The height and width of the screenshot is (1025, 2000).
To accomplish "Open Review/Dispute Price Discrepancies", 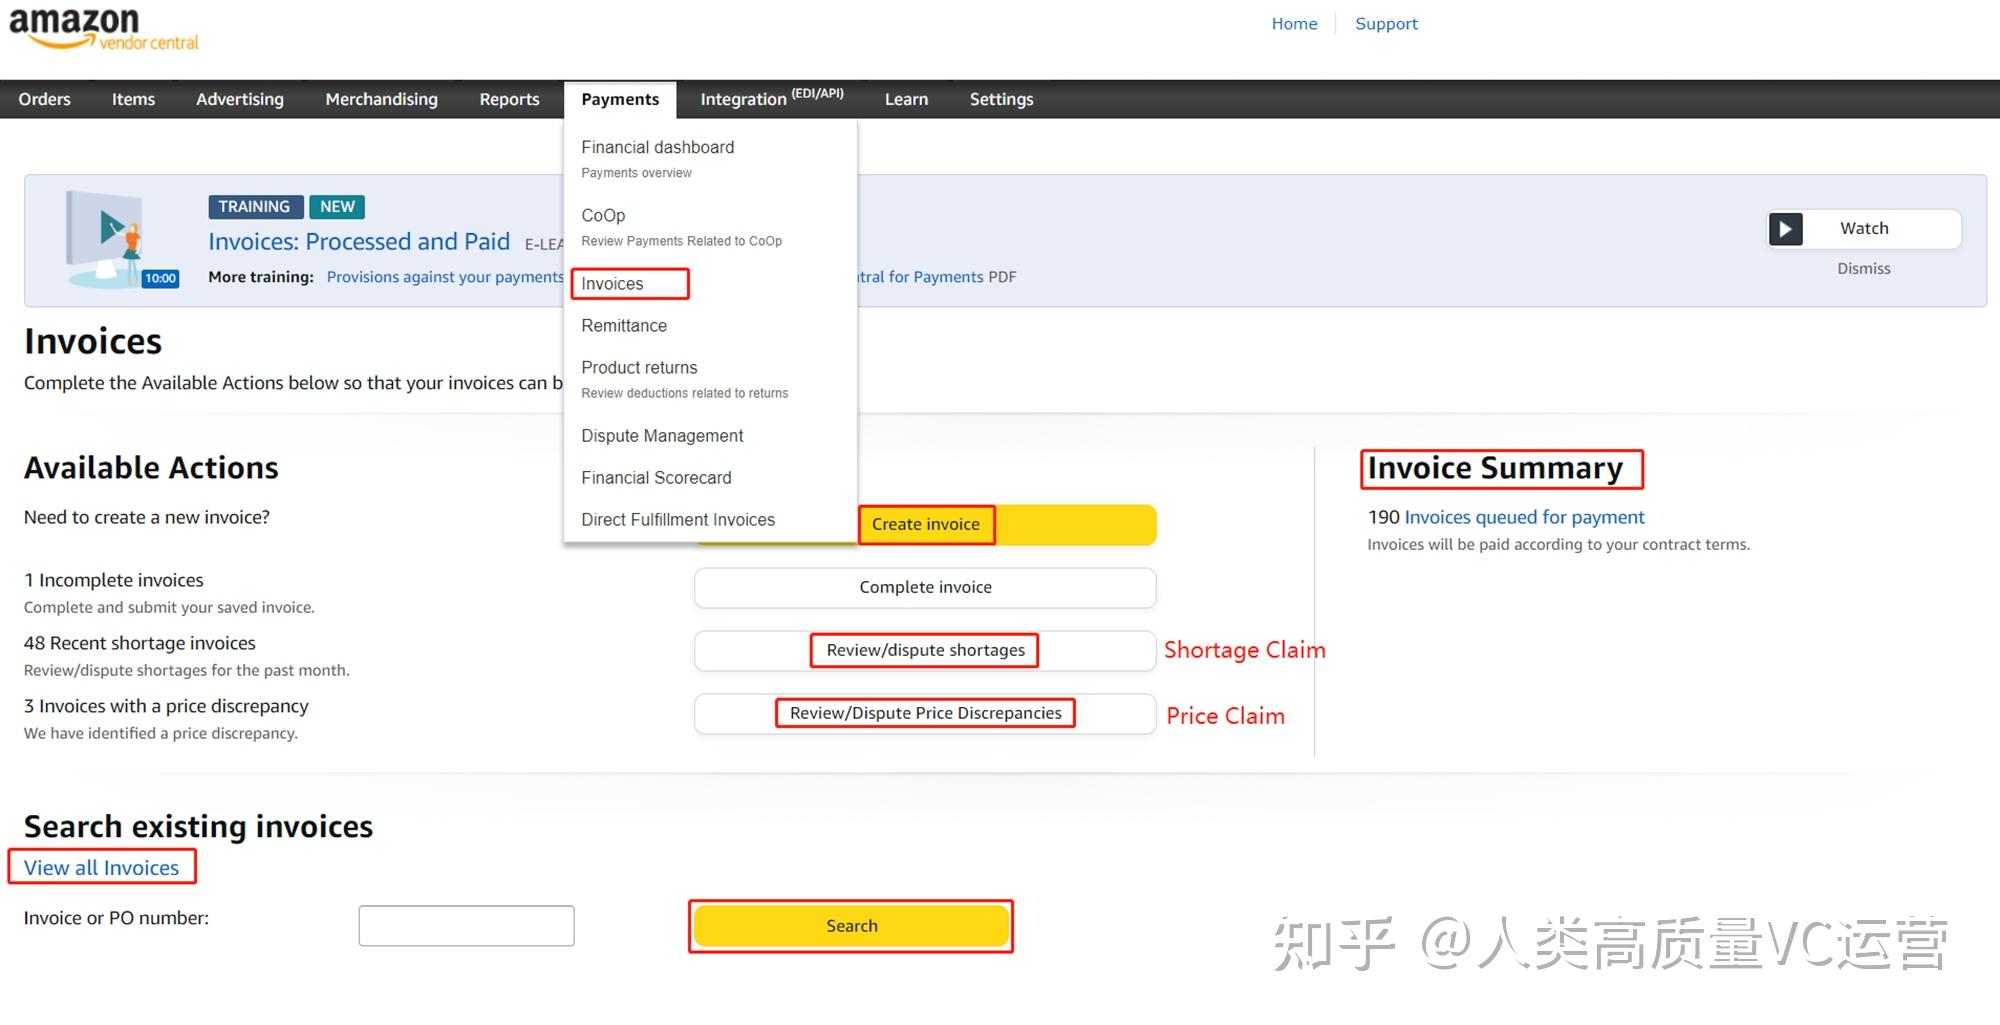I will click(924, 712).
